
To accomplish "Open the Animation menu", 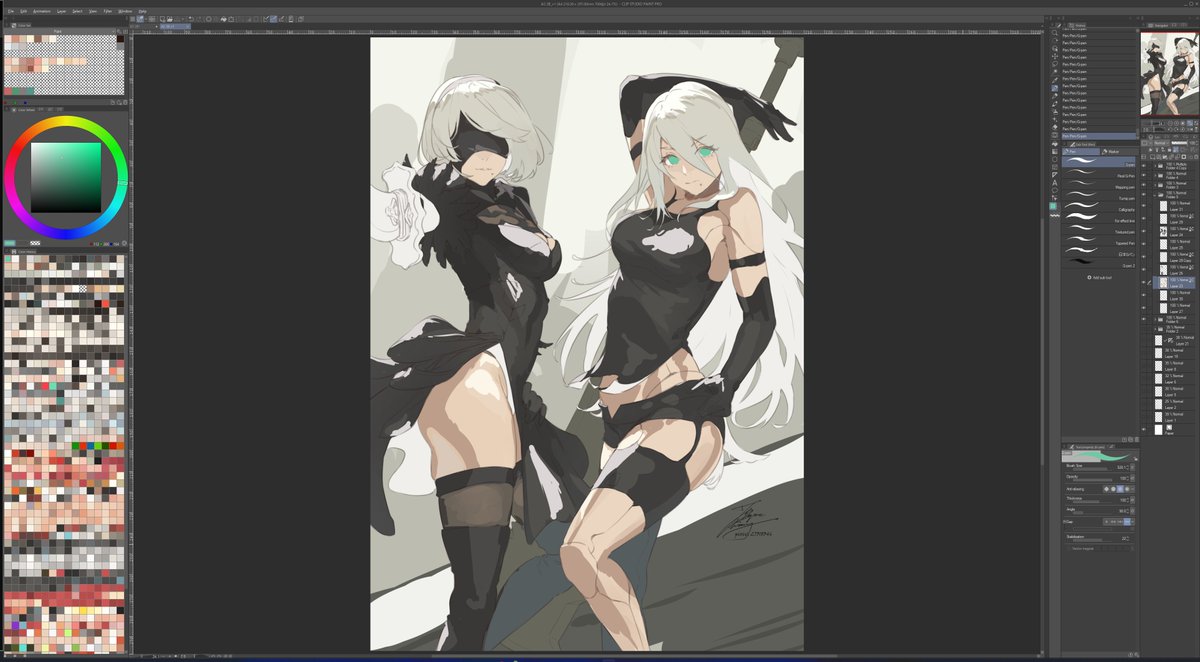I will (x=41, y=11).
